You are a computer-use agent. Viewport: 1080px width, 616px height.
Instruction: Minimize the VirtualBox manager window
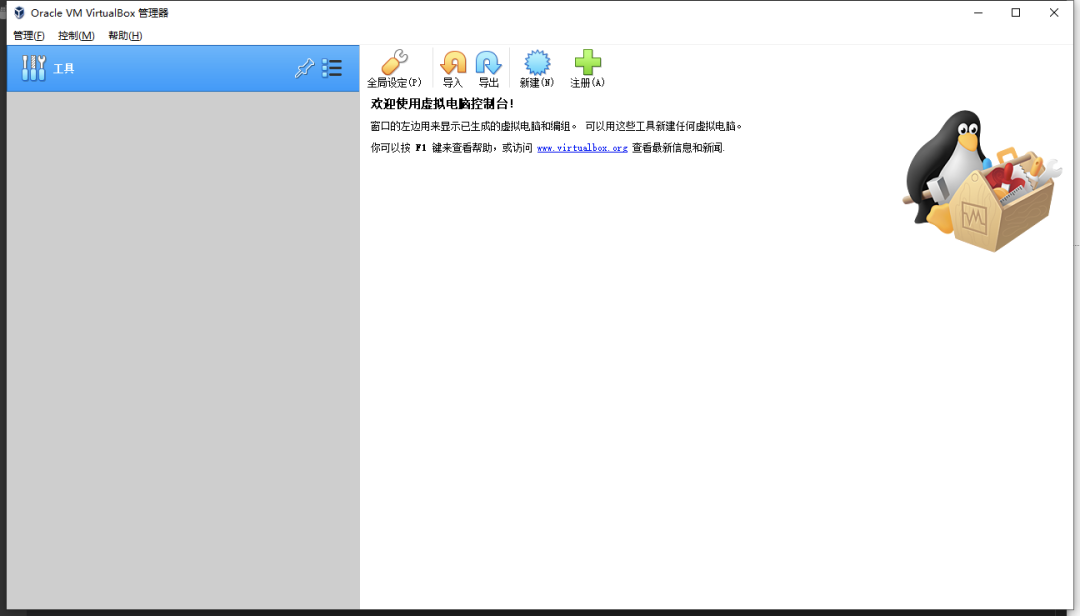[x=978, y=12]
